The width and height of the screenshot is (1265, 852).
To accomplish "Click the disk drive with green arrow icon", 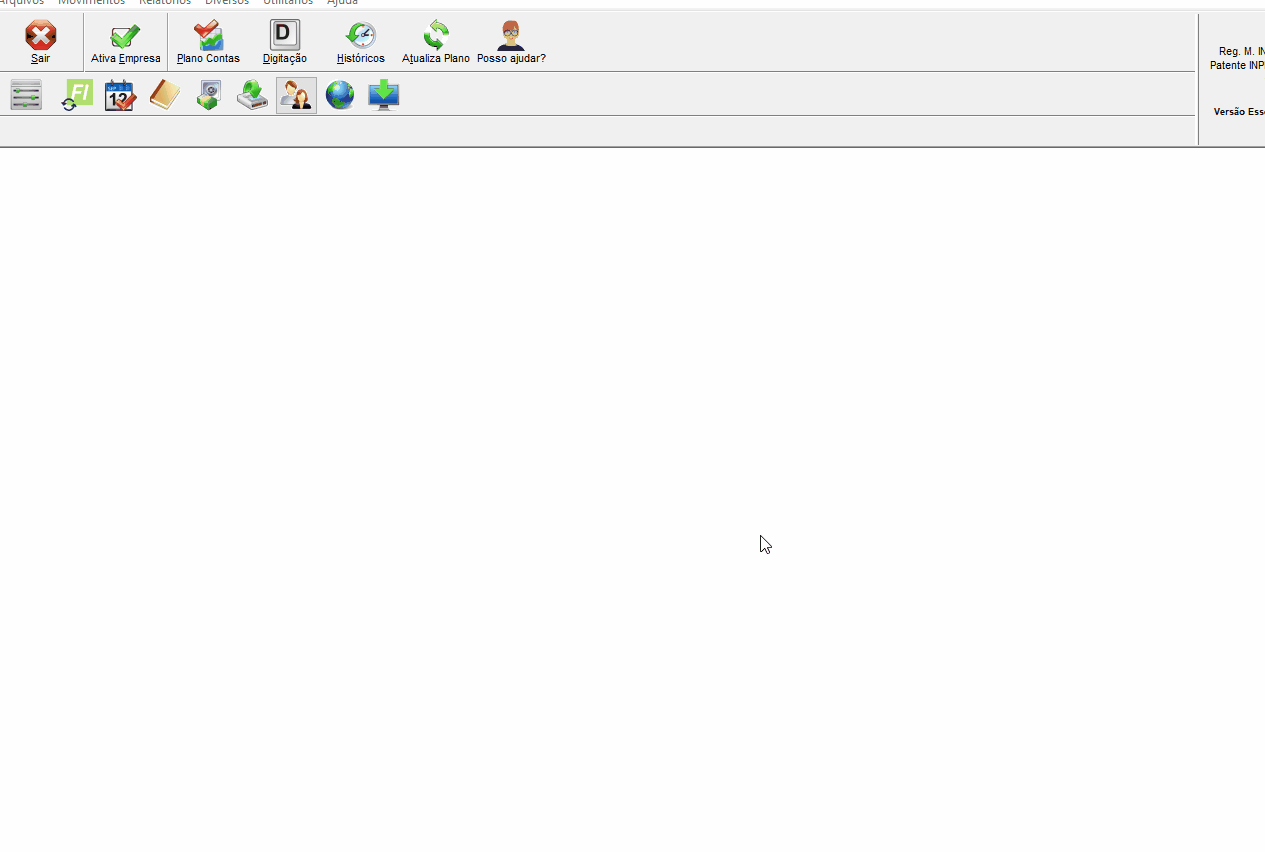I will pos(252,95).
